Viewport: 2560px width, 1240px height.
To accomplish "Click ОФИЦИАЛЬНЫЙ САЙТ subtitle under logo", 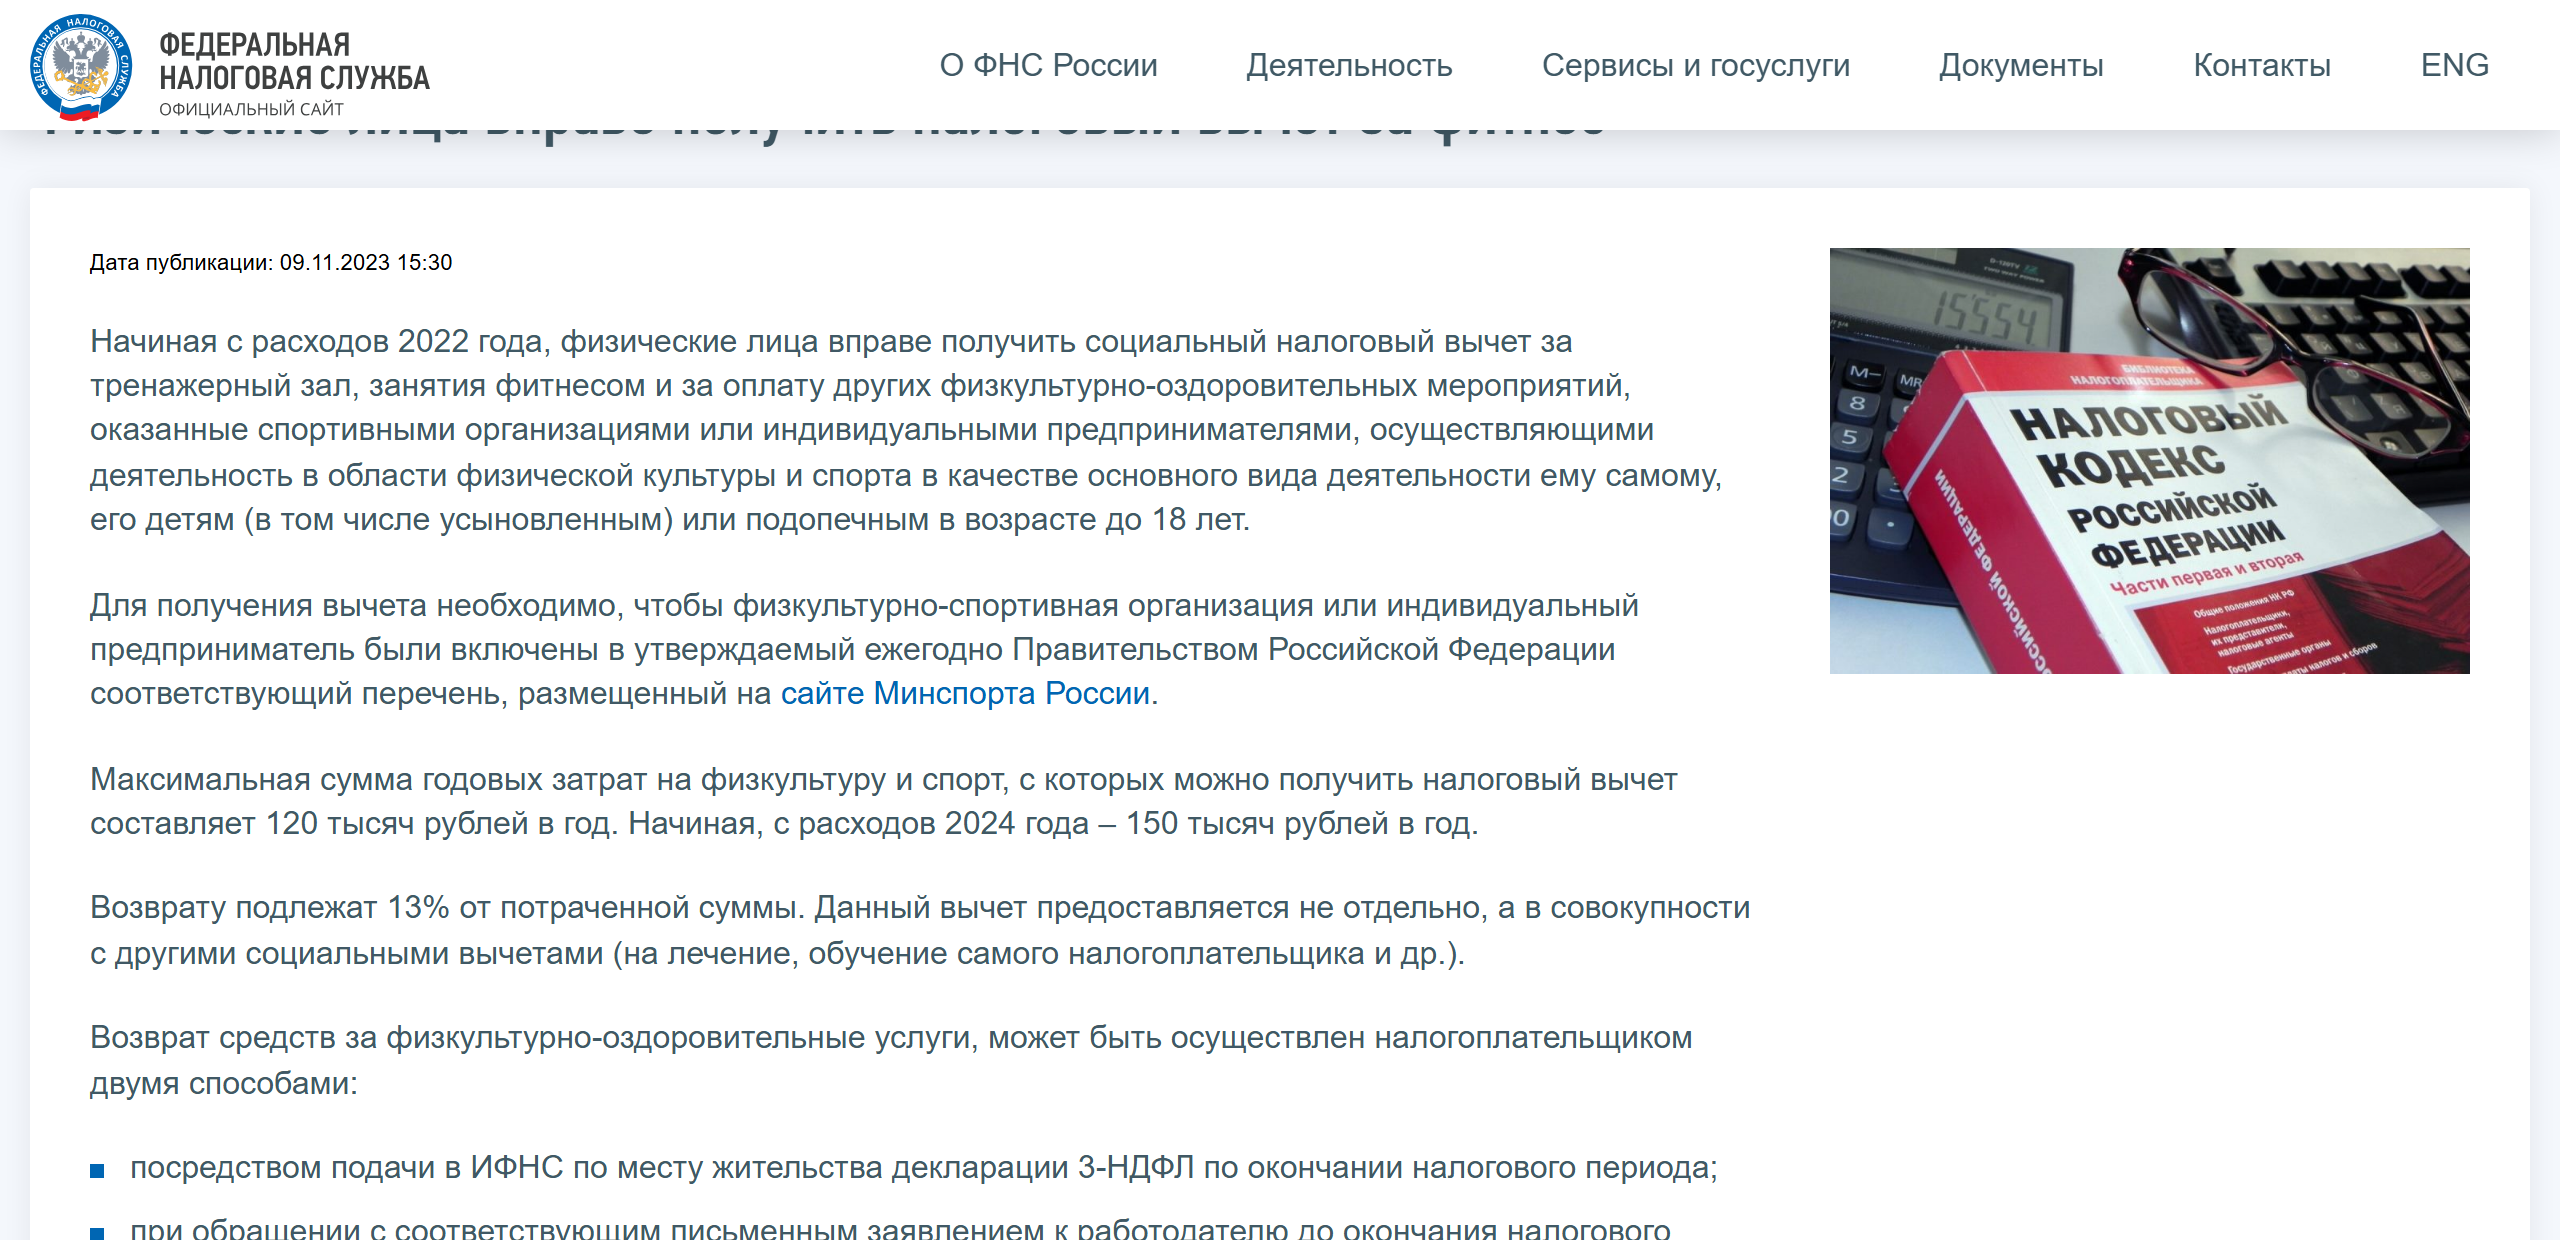I will point(251,109).
